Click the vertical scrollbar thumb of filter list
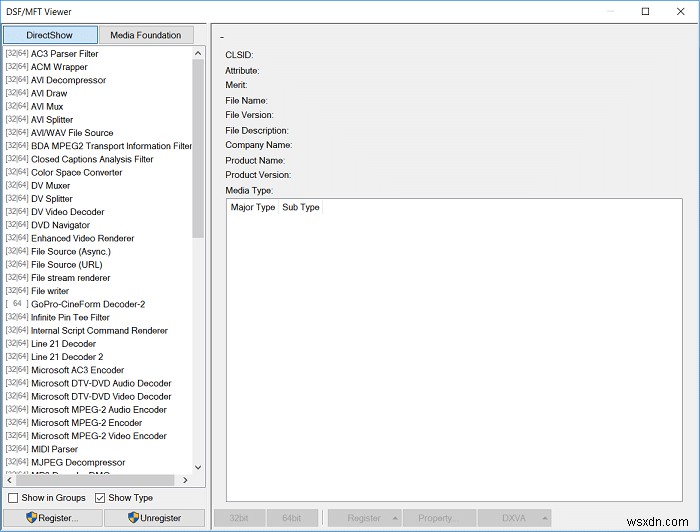The image size is (700, 532). (x=198, y=148)
